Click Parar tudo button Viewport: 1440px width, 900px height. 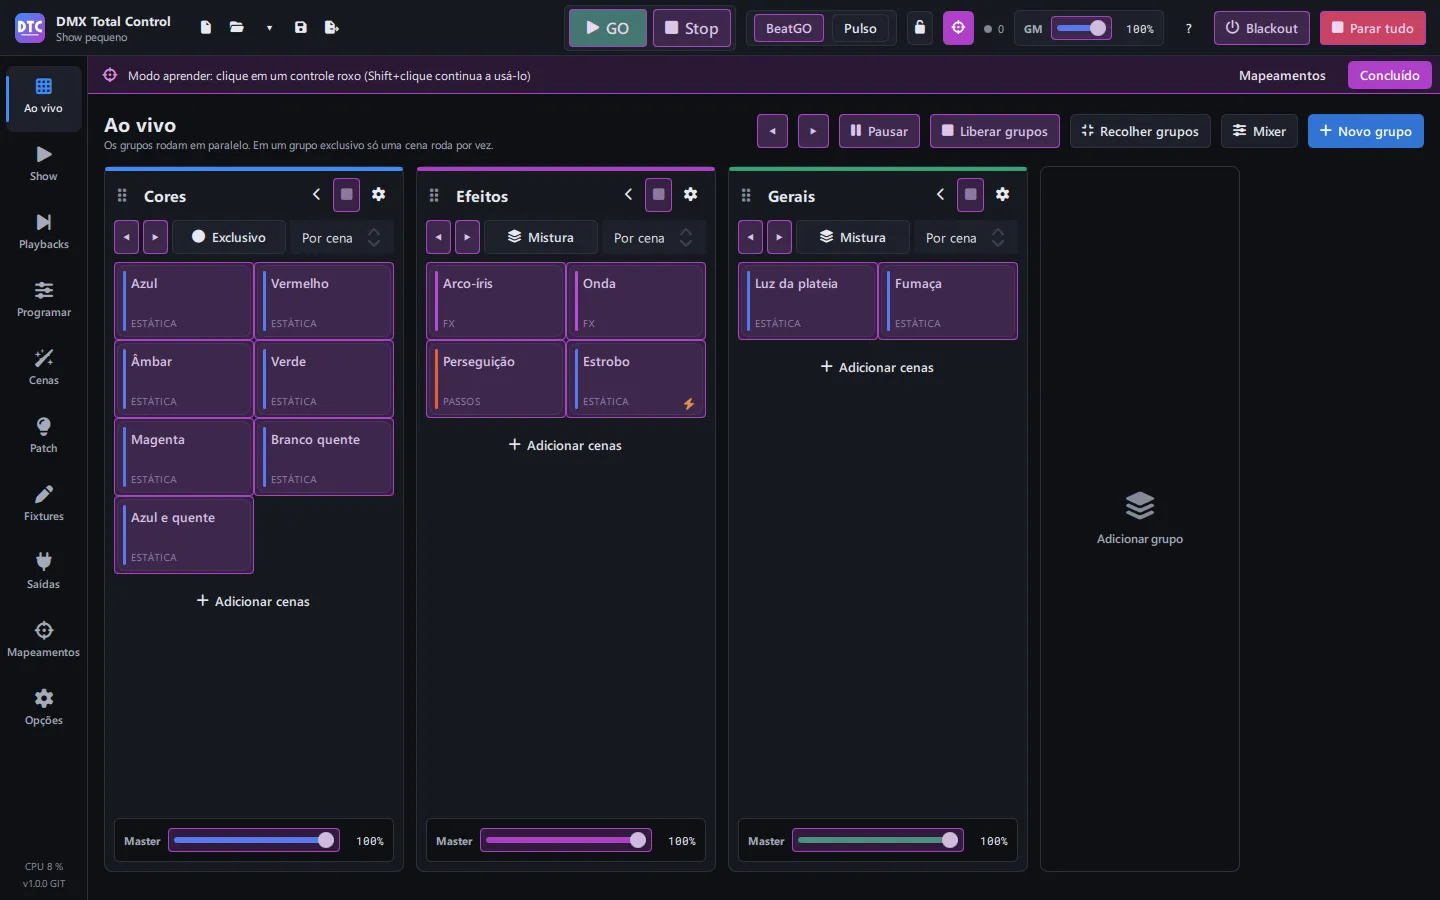1372,28
